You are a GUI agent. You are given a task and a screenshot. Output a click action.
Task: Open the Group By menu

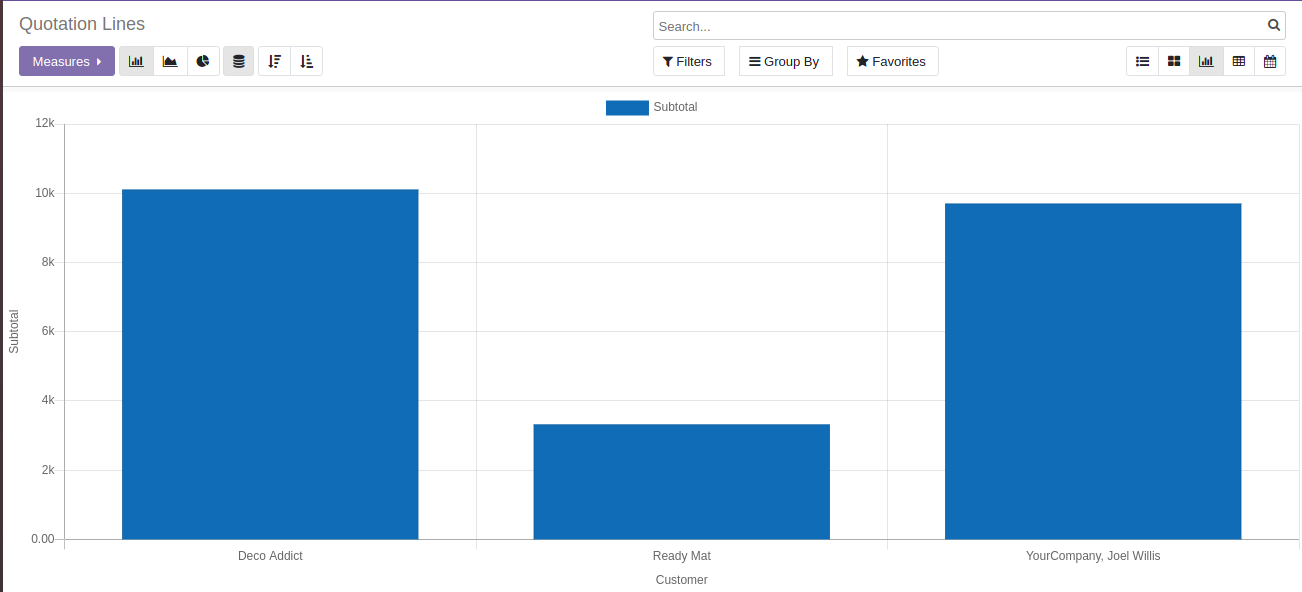785,61
